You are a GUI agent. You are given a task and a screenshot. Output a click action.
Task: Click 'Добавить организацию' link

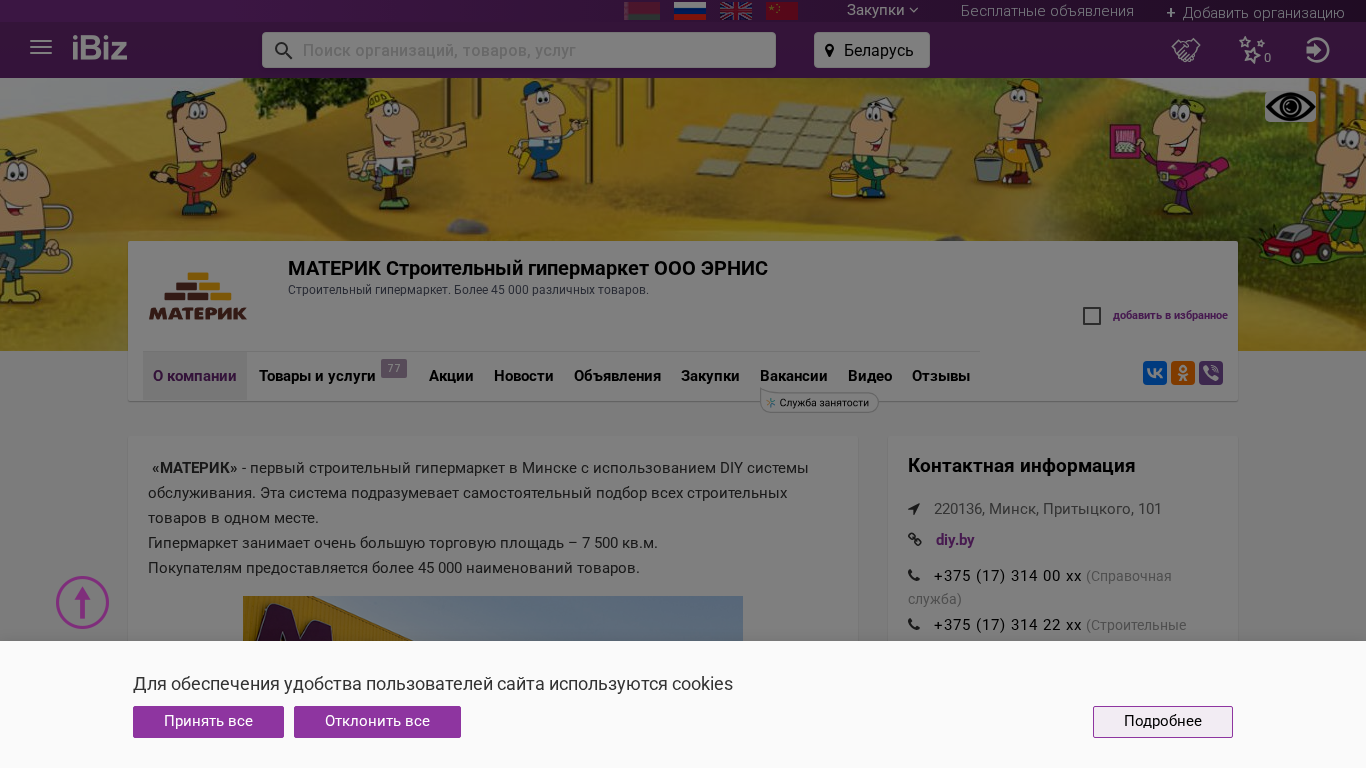(1255, 12)
